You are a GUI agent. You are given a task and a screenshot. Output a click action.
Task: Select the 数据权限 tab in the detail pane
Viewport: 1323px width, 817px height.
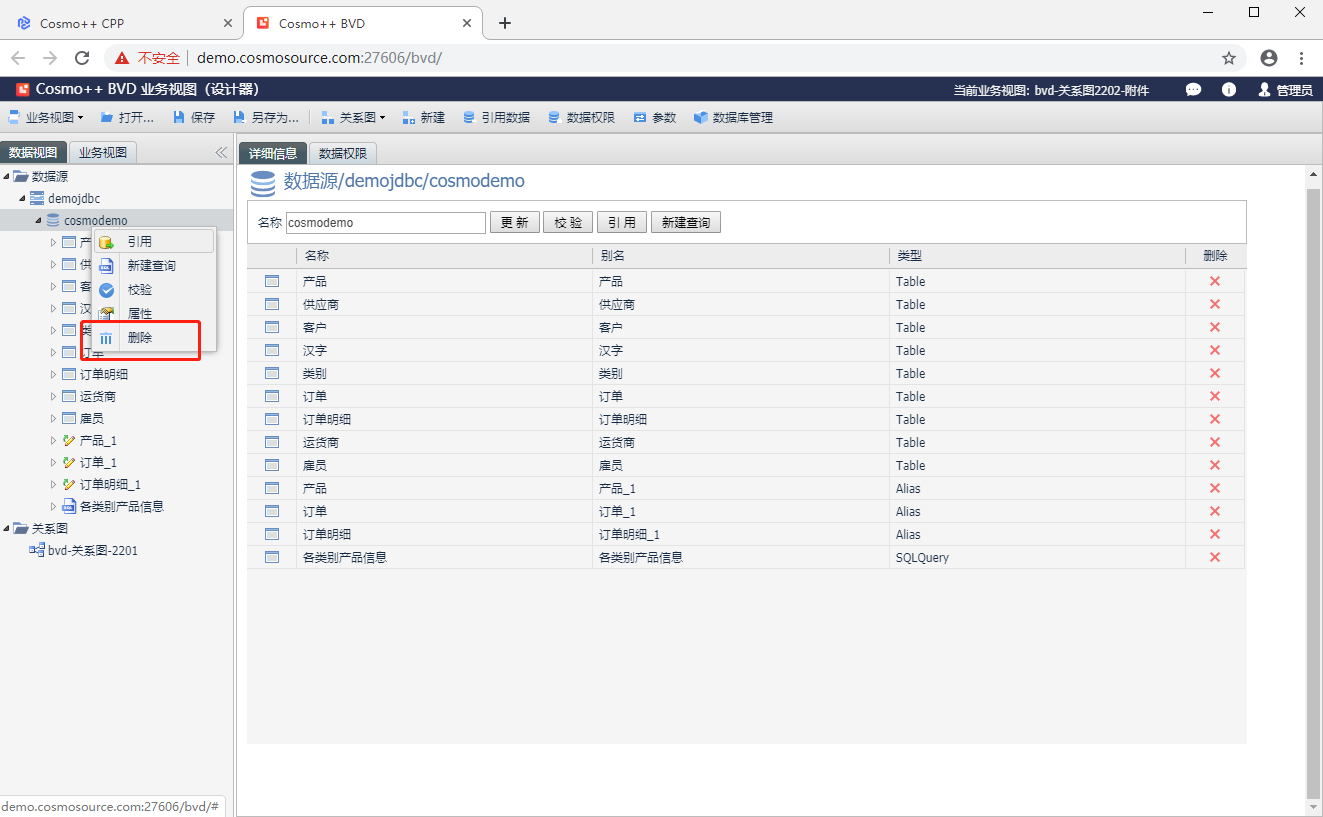coord(343,153)
